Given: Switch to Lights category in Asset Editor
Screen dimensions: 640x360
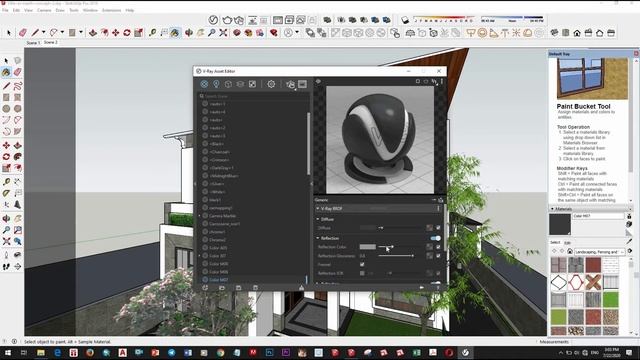Looking at the screenshot, I should (x=216, y=84).
